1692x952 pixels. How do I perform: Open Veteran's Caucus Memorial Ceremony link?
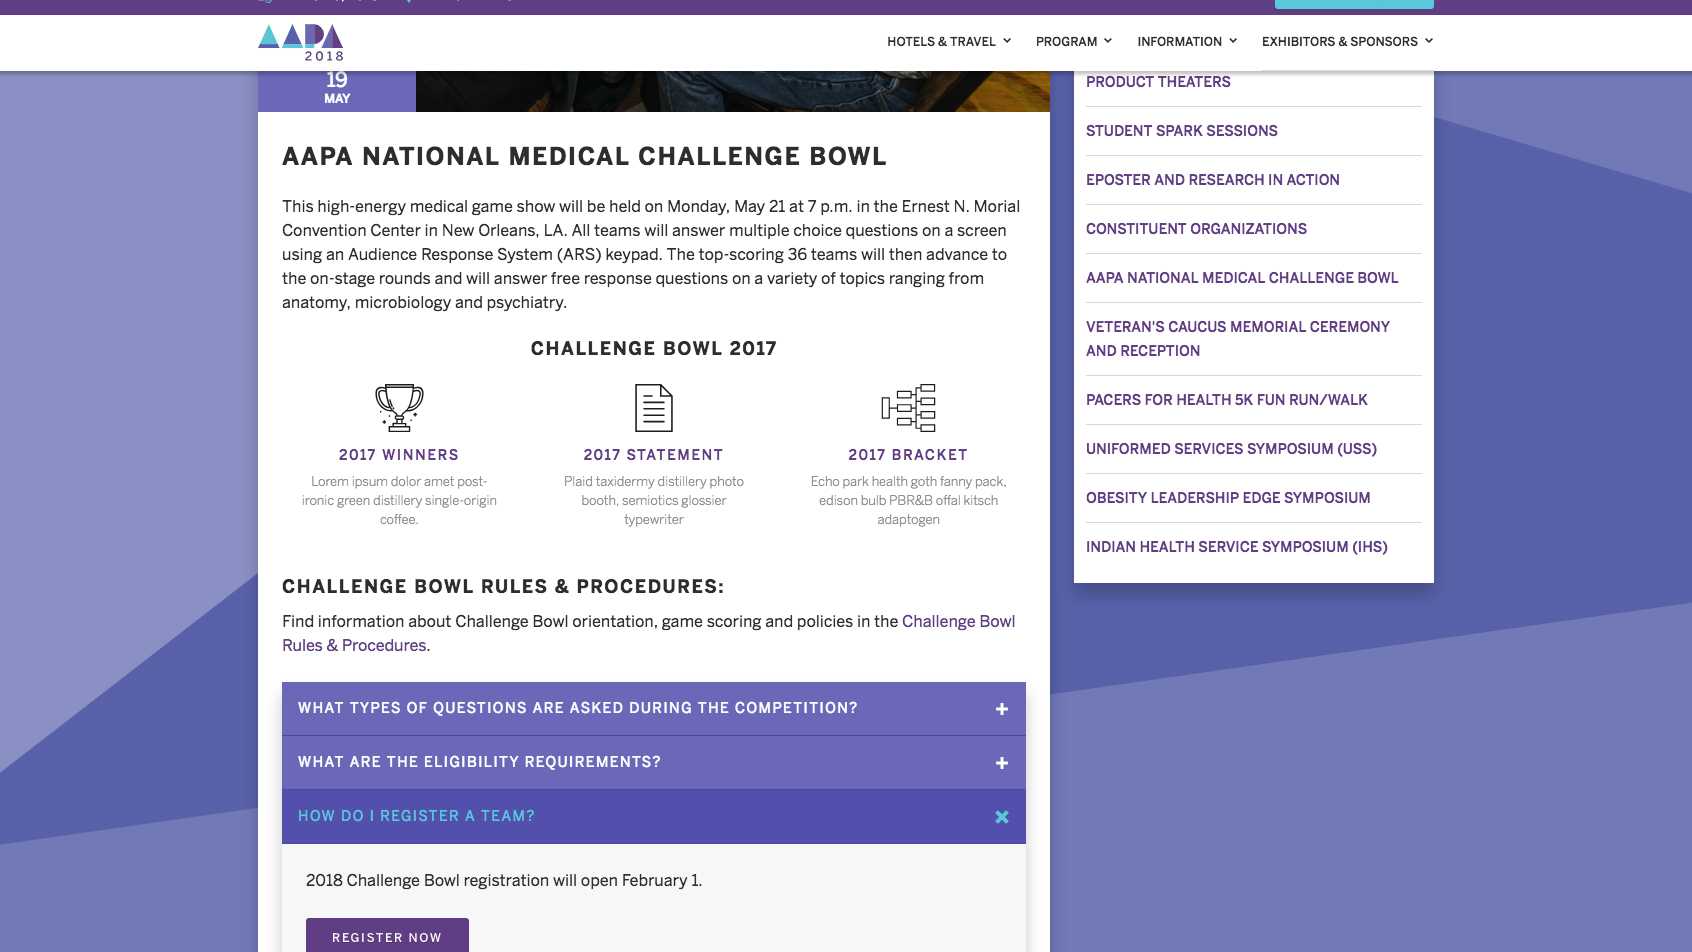1238,339
